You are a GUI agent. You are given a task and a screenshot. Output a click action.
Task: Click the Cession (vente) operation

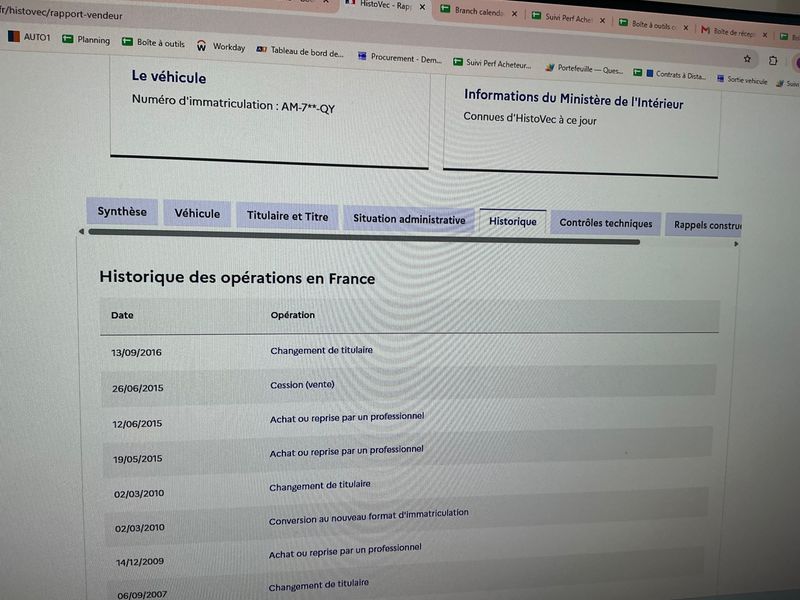coord(302,384)
